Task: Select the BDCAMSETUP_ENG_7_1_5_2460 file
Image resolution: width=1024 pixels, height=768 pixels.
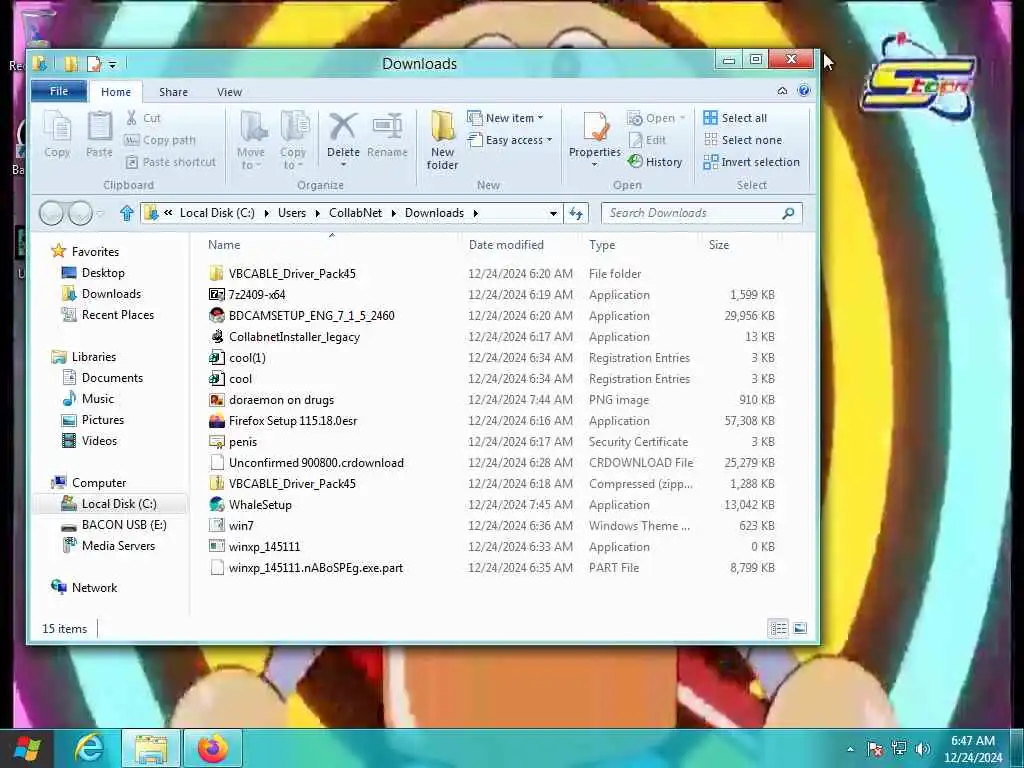Action: pyautogui.click(x=302, y=315)
